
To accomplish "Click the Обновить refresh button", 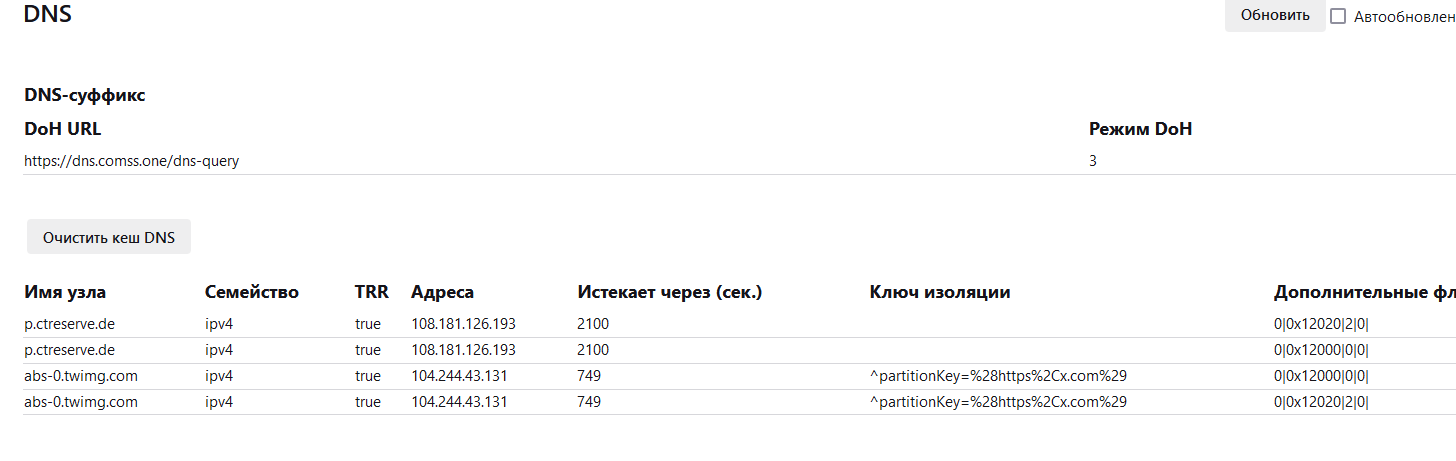I will coord(1274,15).
